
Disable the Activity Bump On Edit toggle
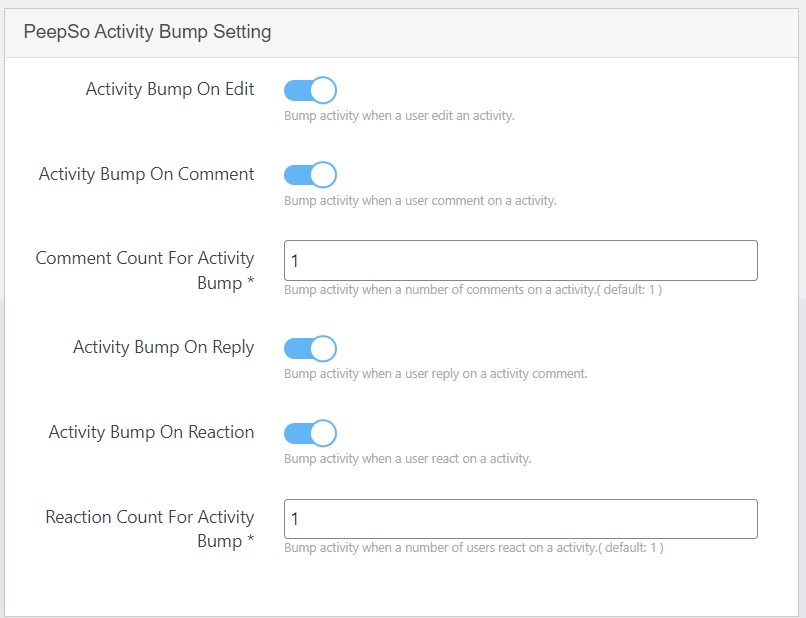[x=310, y=89]
